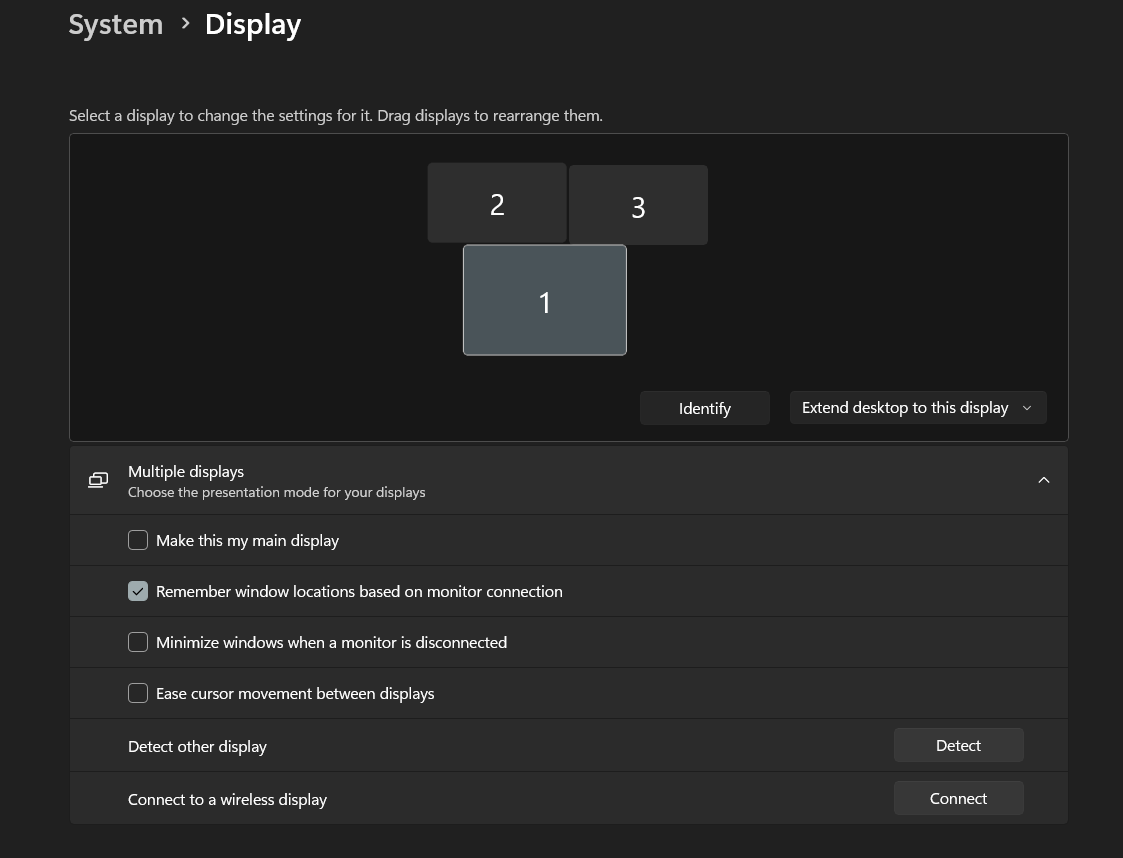Check Make this my main display
1123x858 pixels.
coord(138,540)
